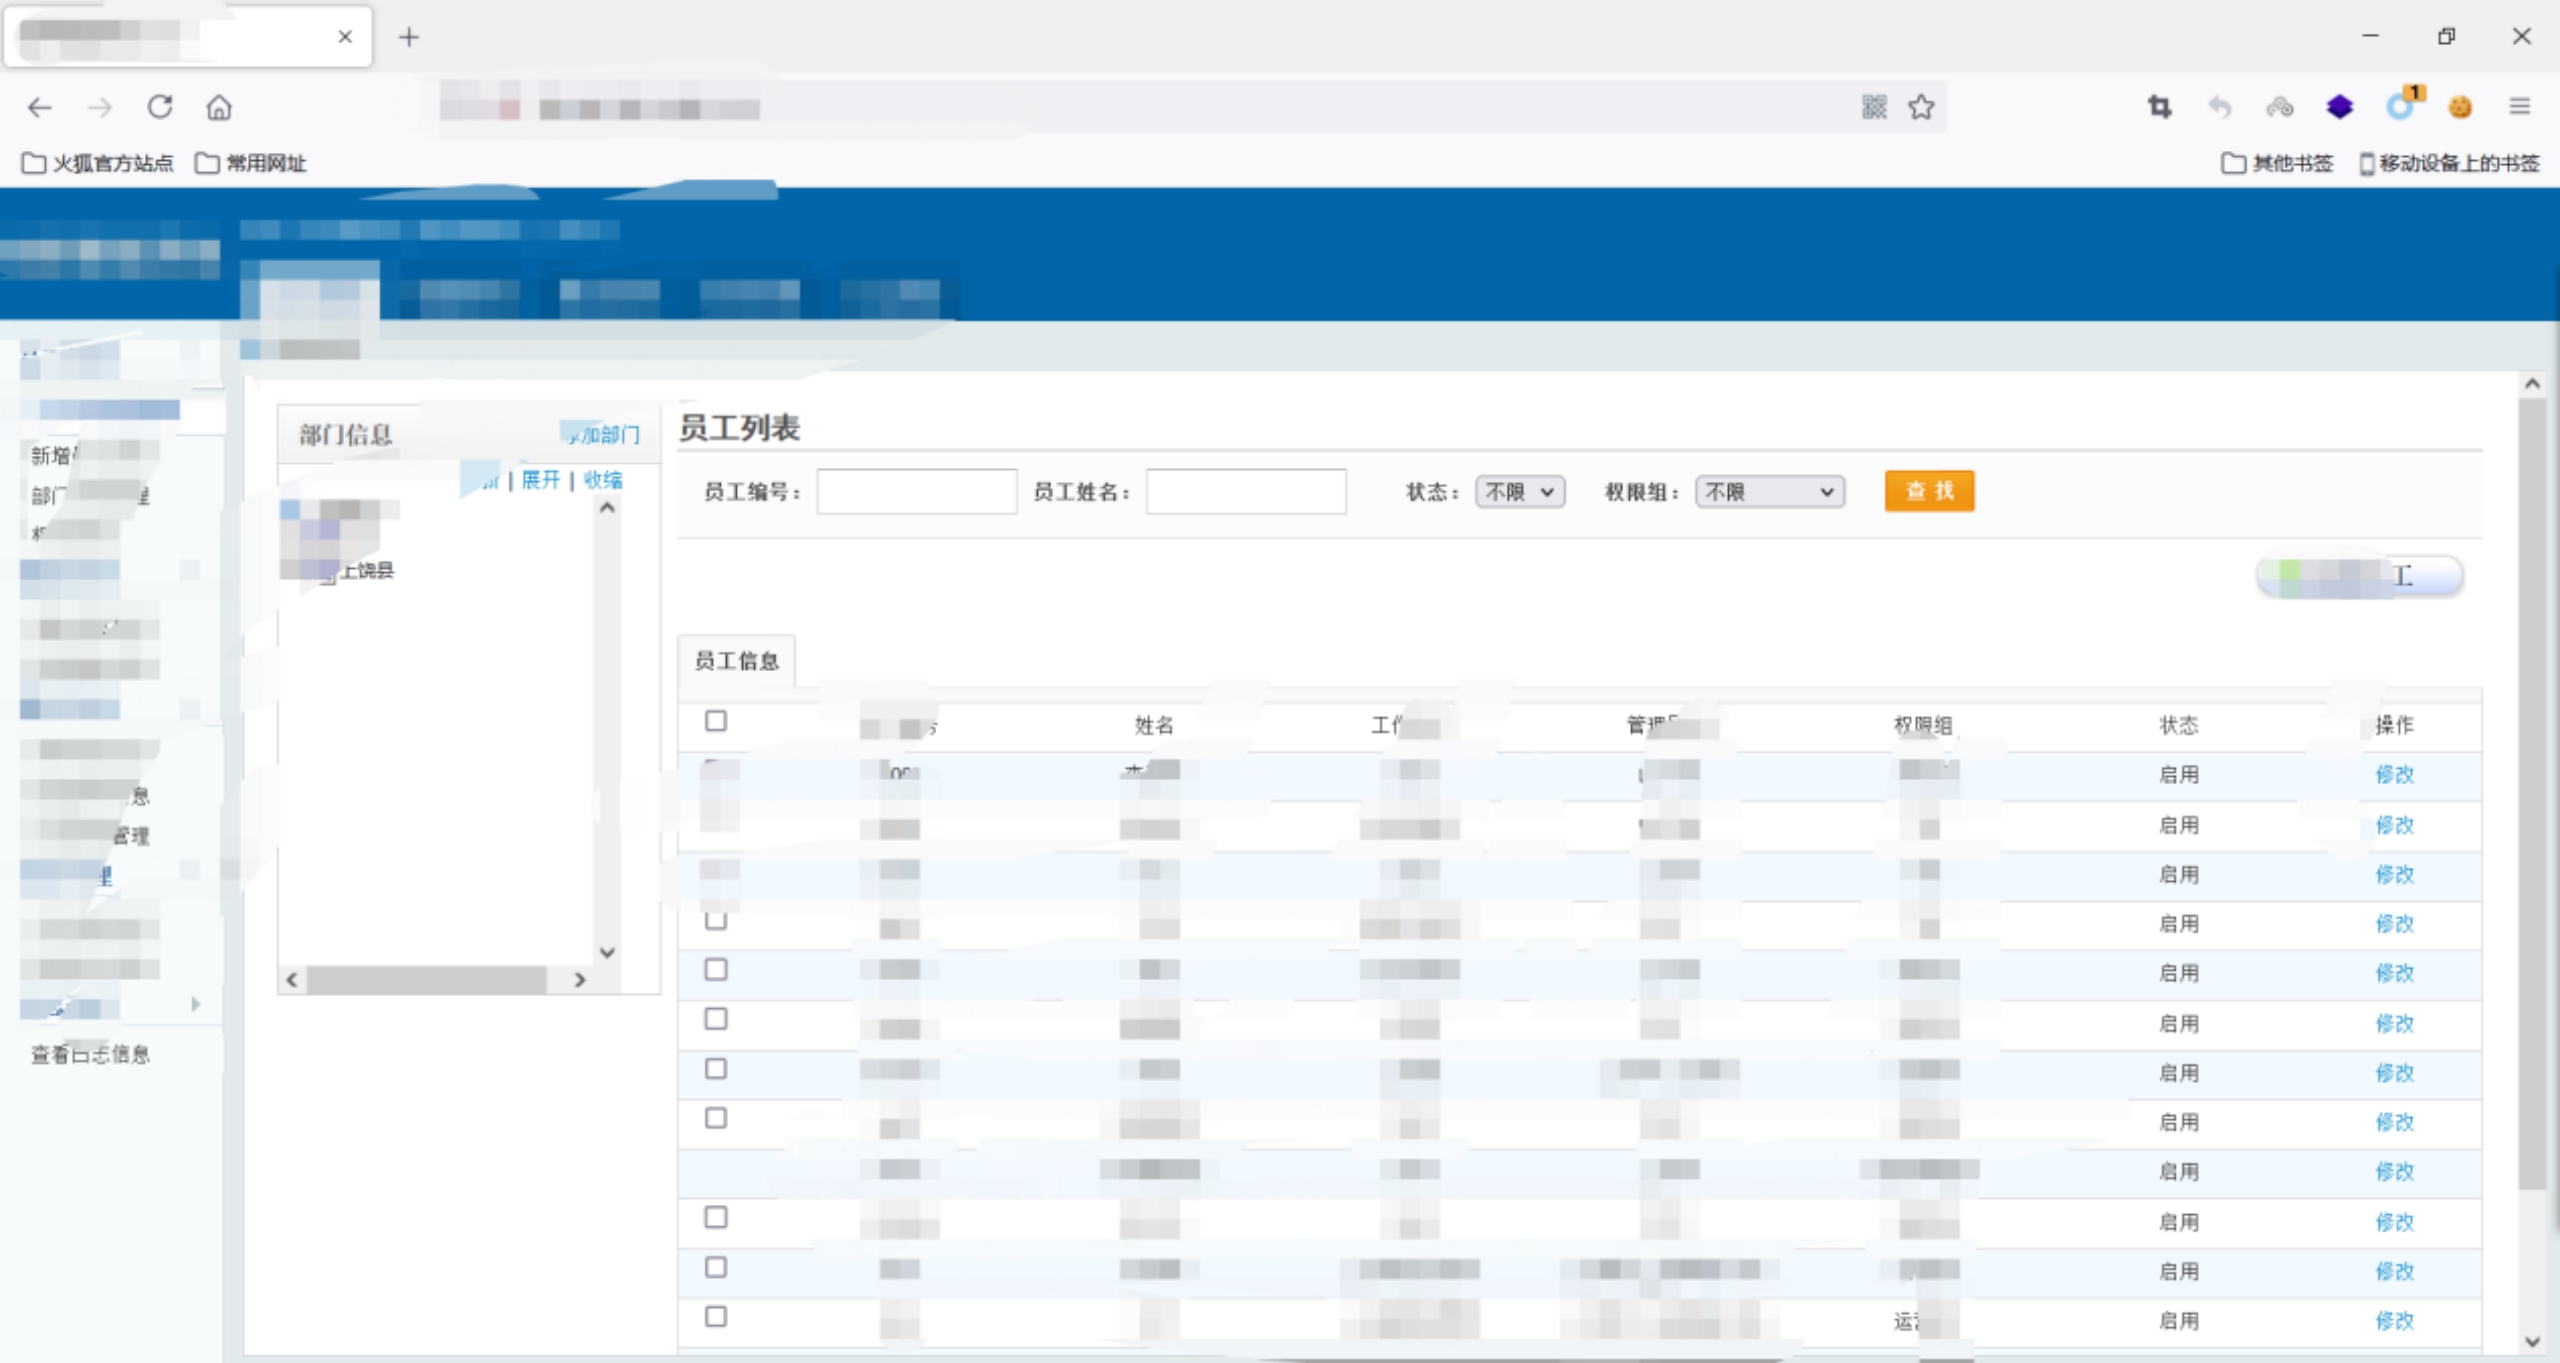Screen dimensions: 2560x1363
Task: Bookmark page with the star icon
Action: [1921, 107]
